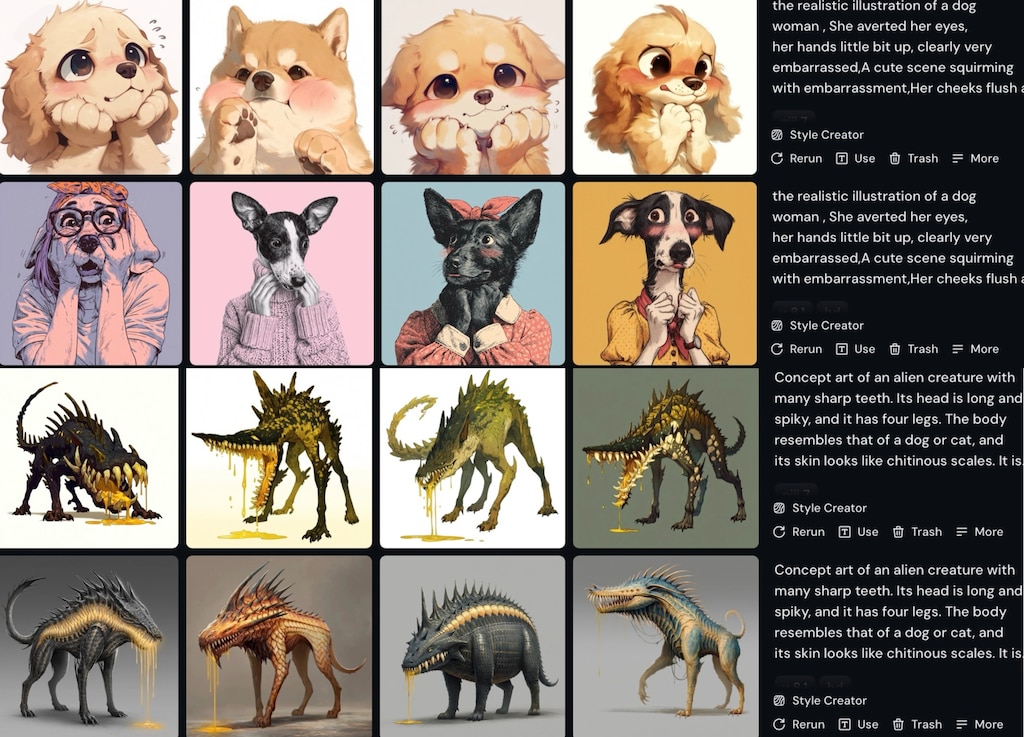
Task: Open More menu in third alien creature row
Action: (x=979, y=532)
